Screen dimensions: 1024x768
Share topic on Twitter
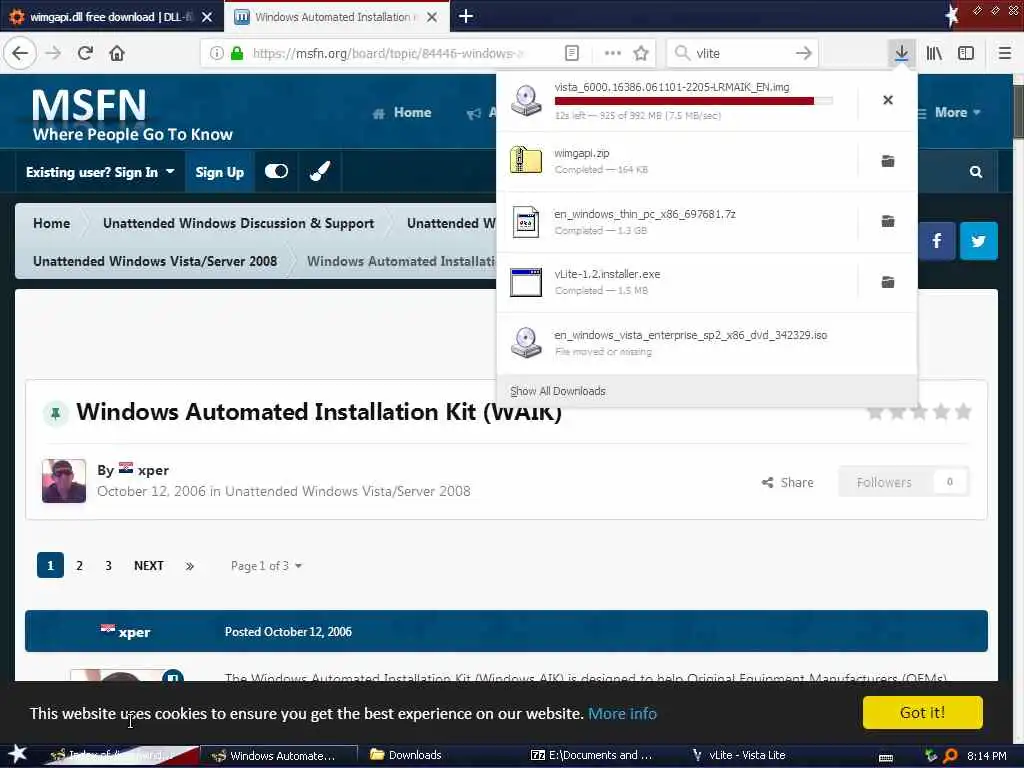click(978, 241)
